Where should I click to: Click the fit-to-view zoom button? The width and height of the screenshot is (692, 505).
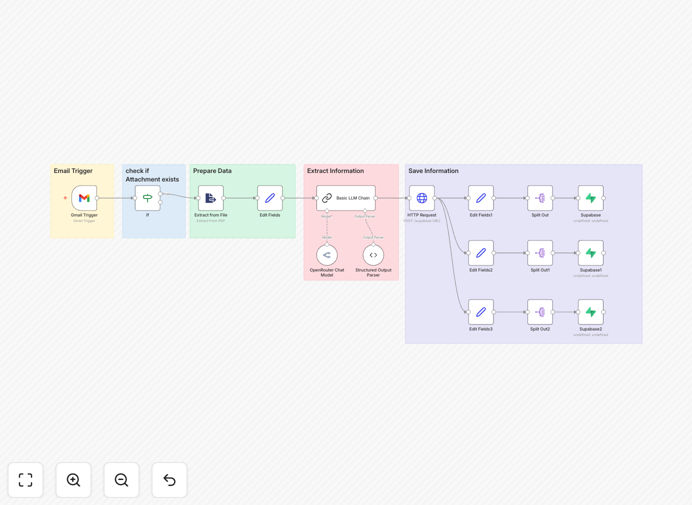(26, 480)
